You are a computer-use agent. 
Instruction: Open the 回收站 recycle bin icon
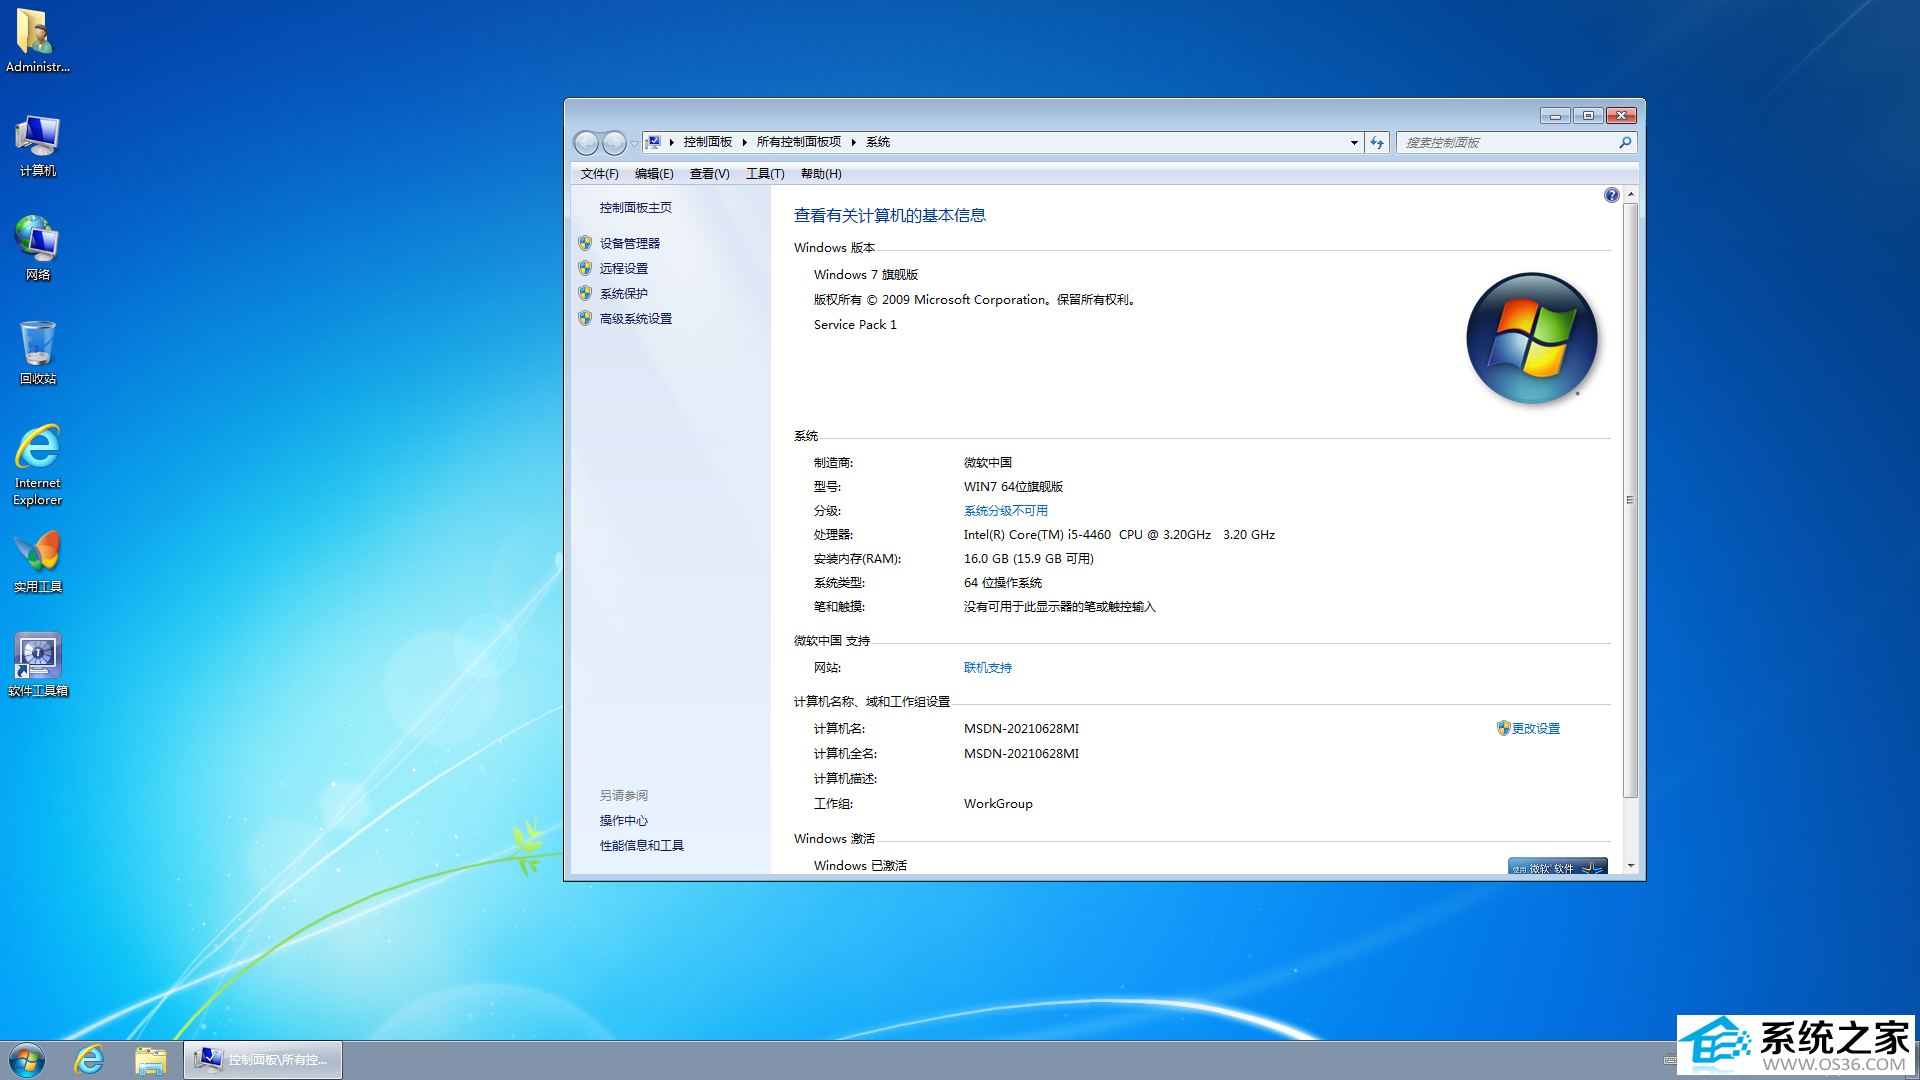pyautogui.click(x=37, y=353)
